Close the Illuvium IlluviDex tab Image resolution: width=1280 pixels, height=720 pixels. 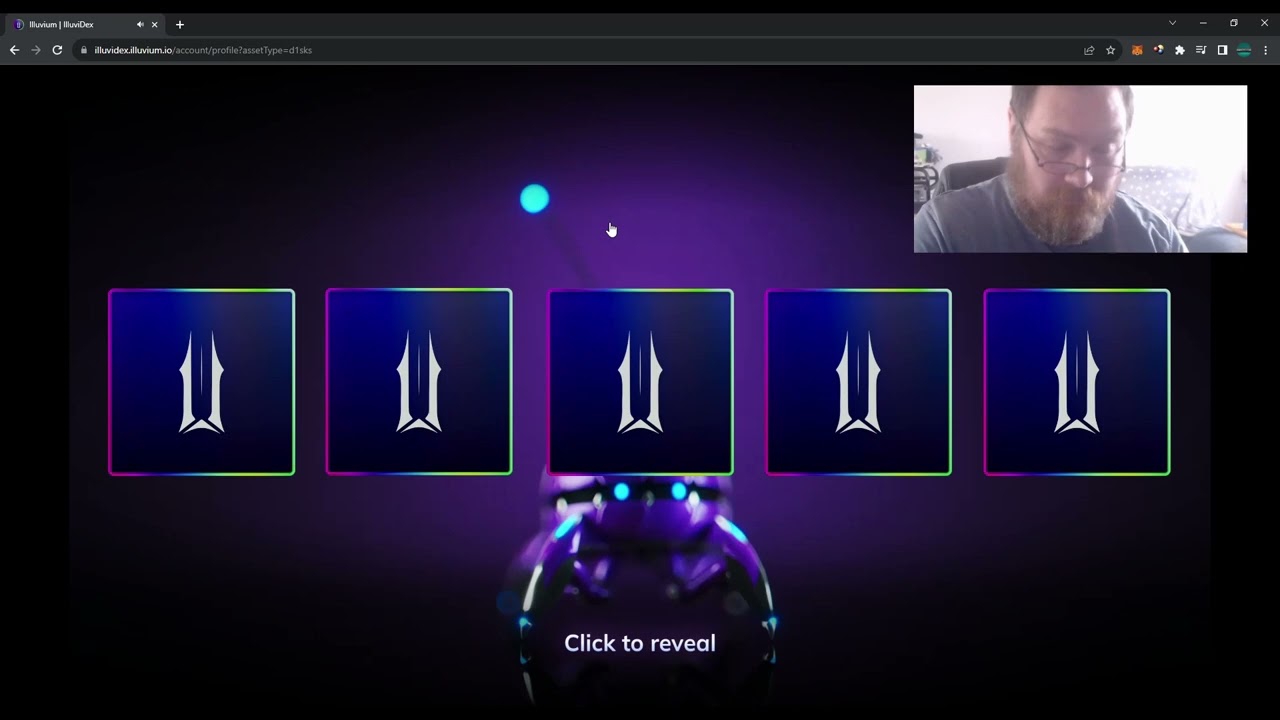(x=154, y=24)
